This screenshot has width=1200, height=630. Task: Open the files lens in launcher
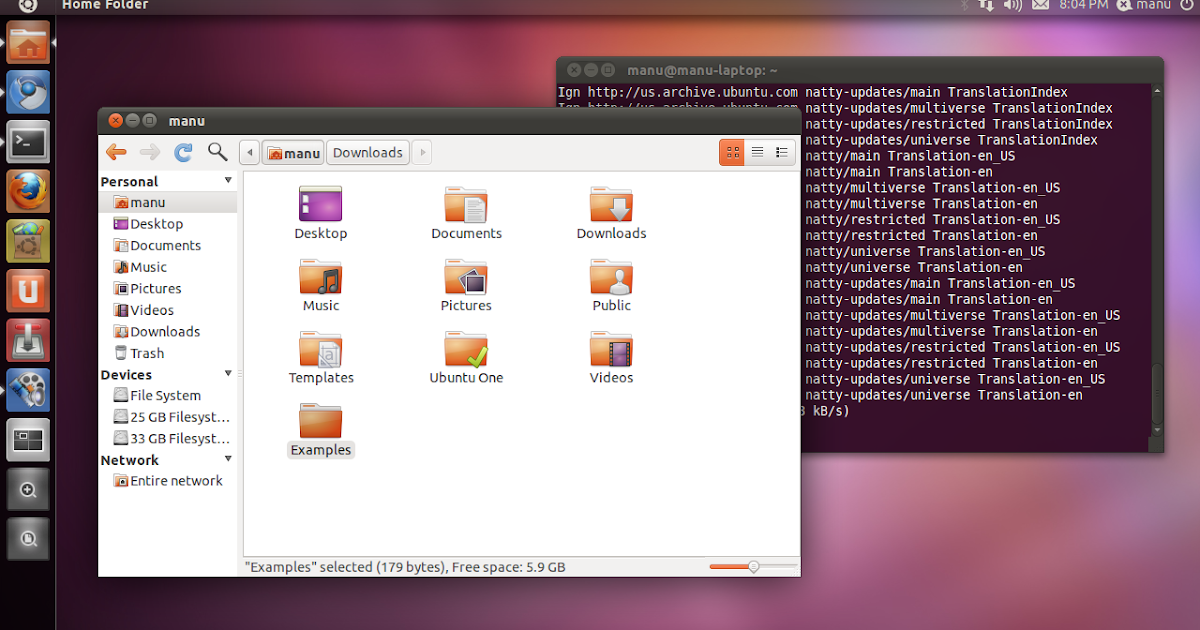pyautogui.click(x=28, y=539)
